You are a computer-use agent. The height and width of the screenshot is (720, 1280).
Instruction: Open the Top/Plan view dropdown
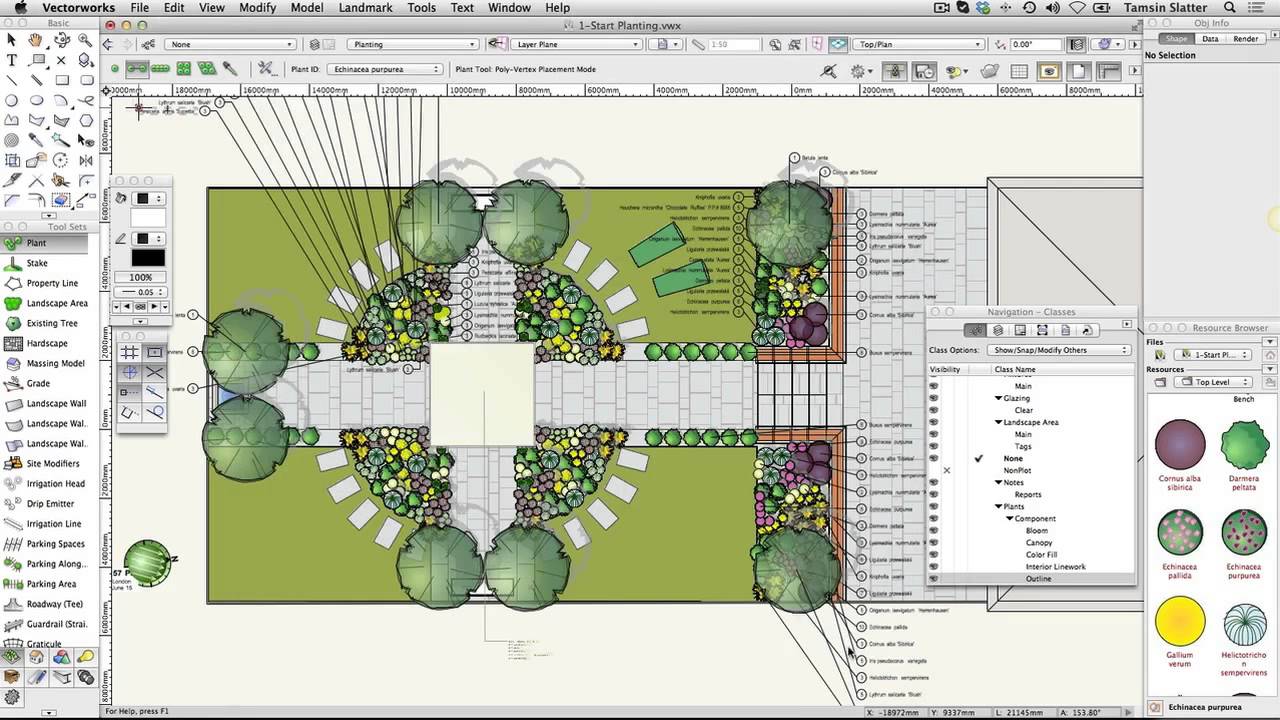[x=921, y=45]
